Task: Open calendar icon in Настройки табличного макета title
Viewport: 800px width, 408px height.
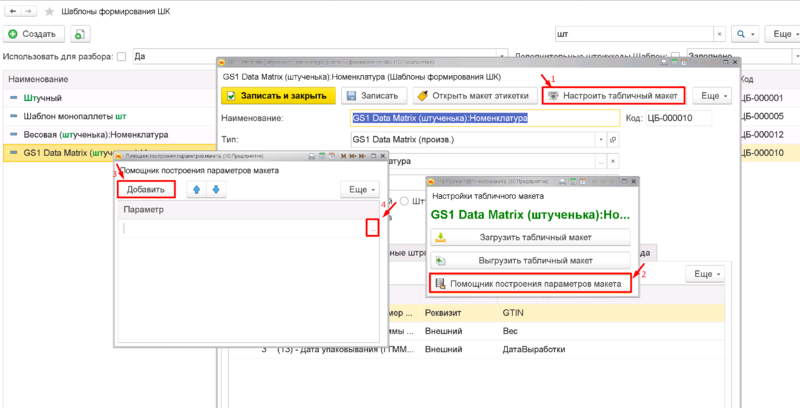Action: tap(583, 182)
